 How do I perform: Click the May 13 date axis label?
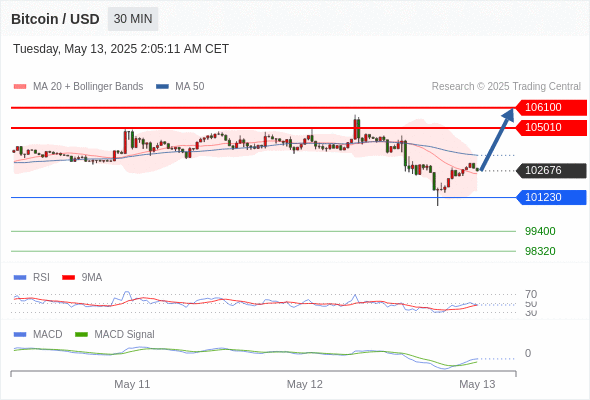click(x=477, y=384)
